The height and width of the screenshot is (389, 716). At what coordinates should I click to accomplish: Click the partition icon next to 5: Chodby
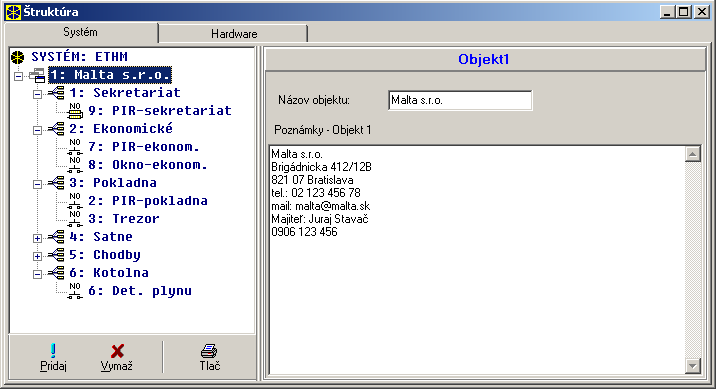pos(57,255)
